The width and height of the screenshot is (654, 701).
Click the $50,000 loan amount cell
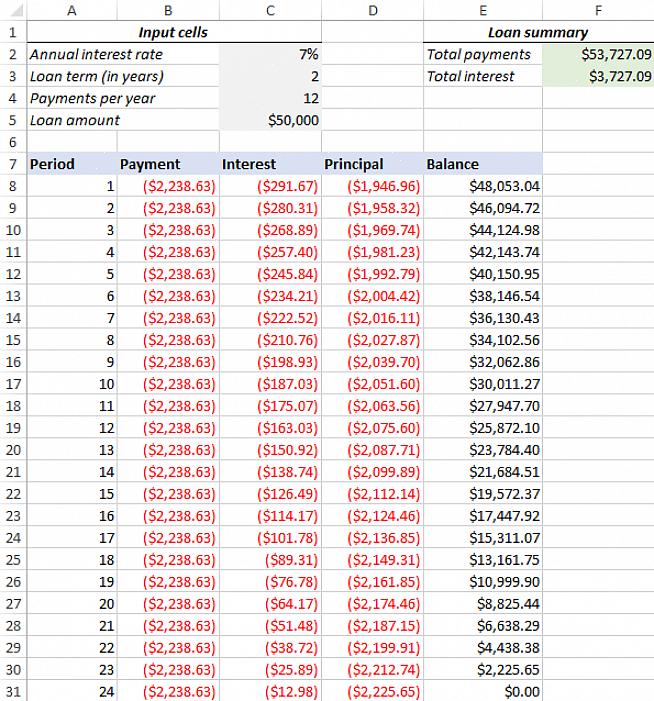(x=270, y=120)
